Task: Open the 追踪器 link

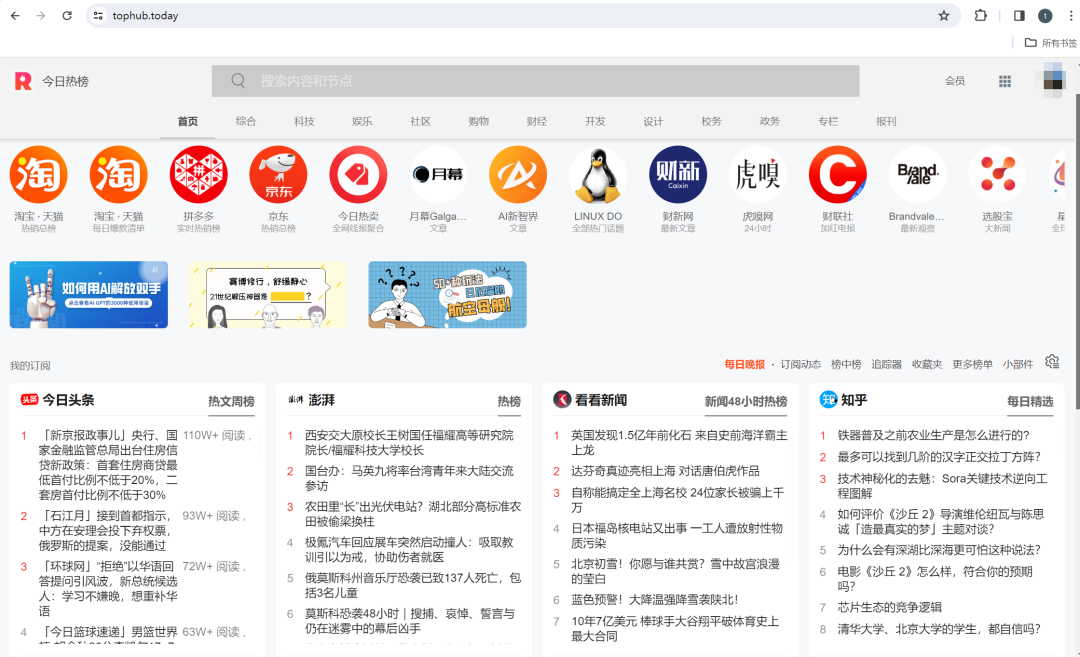Action: 886,364
